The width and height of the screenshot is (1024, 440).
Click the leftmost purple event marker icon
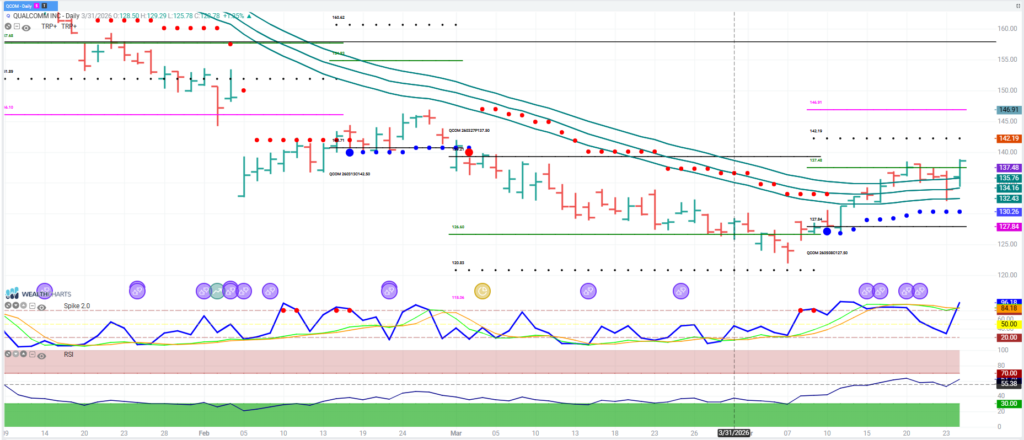click(x=138, y=290)
